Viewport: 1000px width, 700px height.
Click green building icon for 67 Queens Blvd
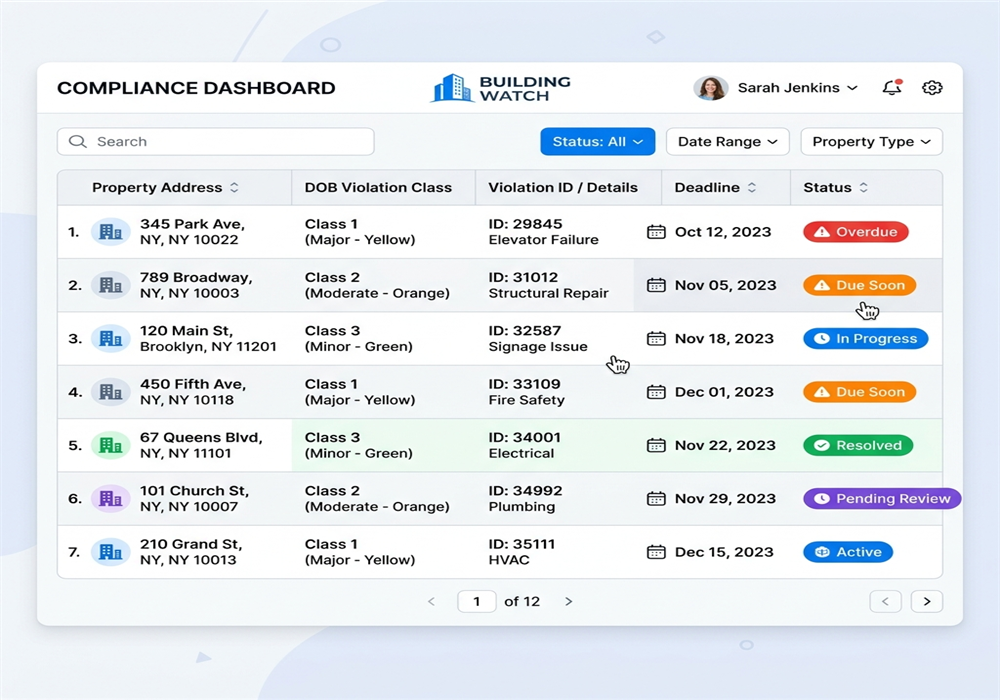coord(110,445)
